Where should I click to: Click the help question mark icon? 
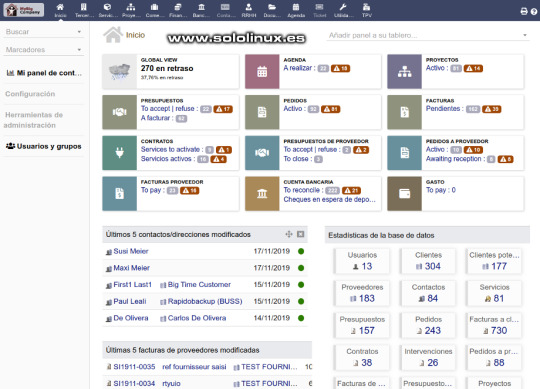[534, 11]
